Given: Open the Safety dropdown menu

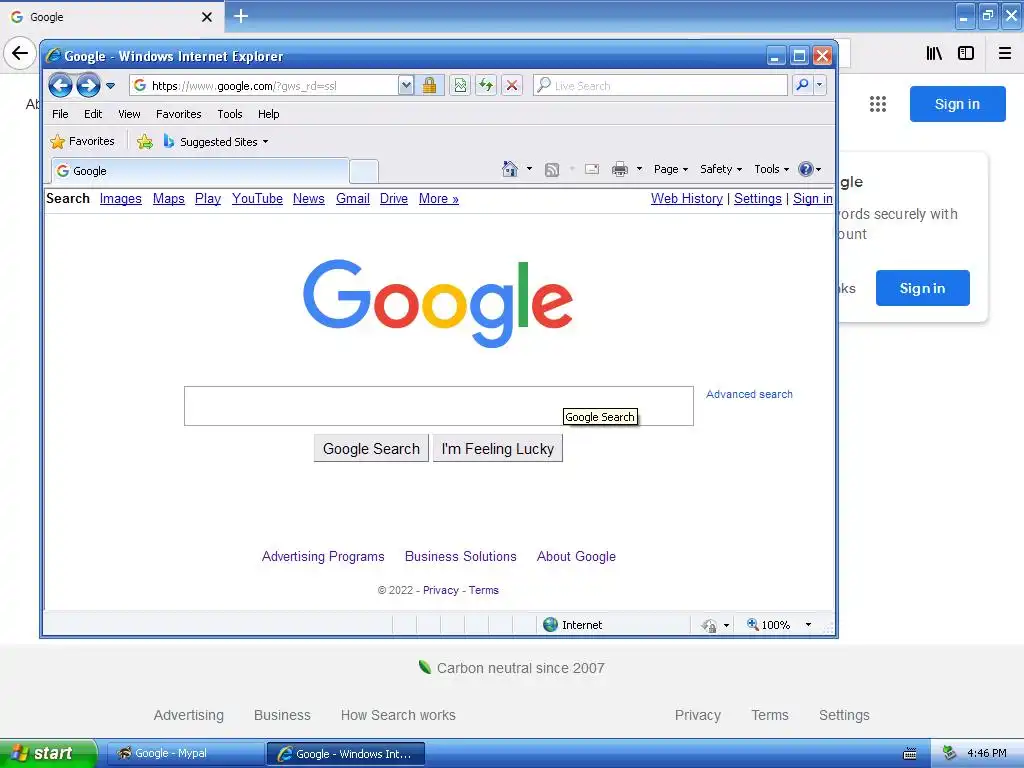Looking at the screenshot, I should pyautogui.click(x=721, y=169).
